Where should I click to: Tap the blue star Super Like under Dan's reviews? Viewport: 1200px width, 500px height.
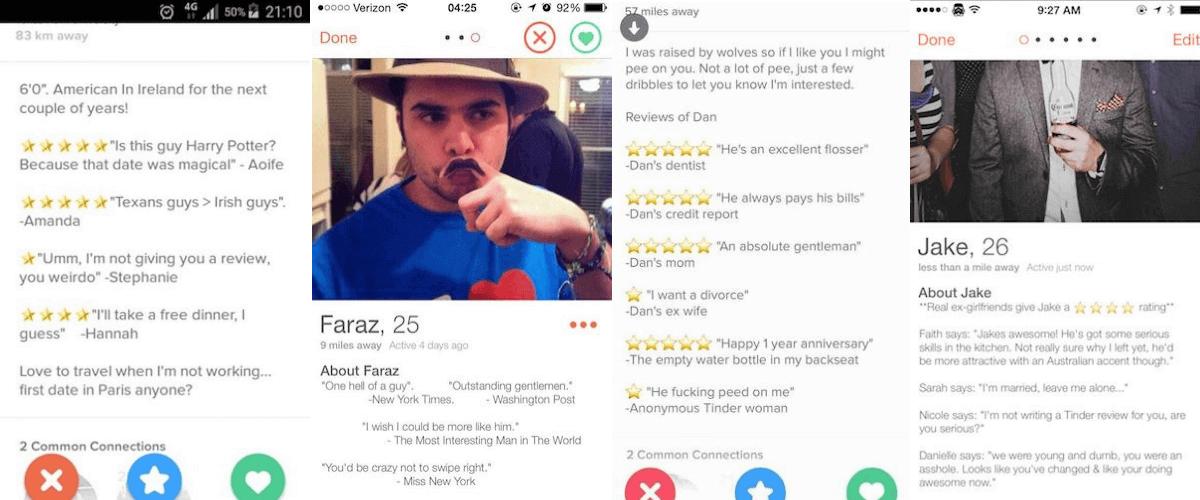(760, 485)
